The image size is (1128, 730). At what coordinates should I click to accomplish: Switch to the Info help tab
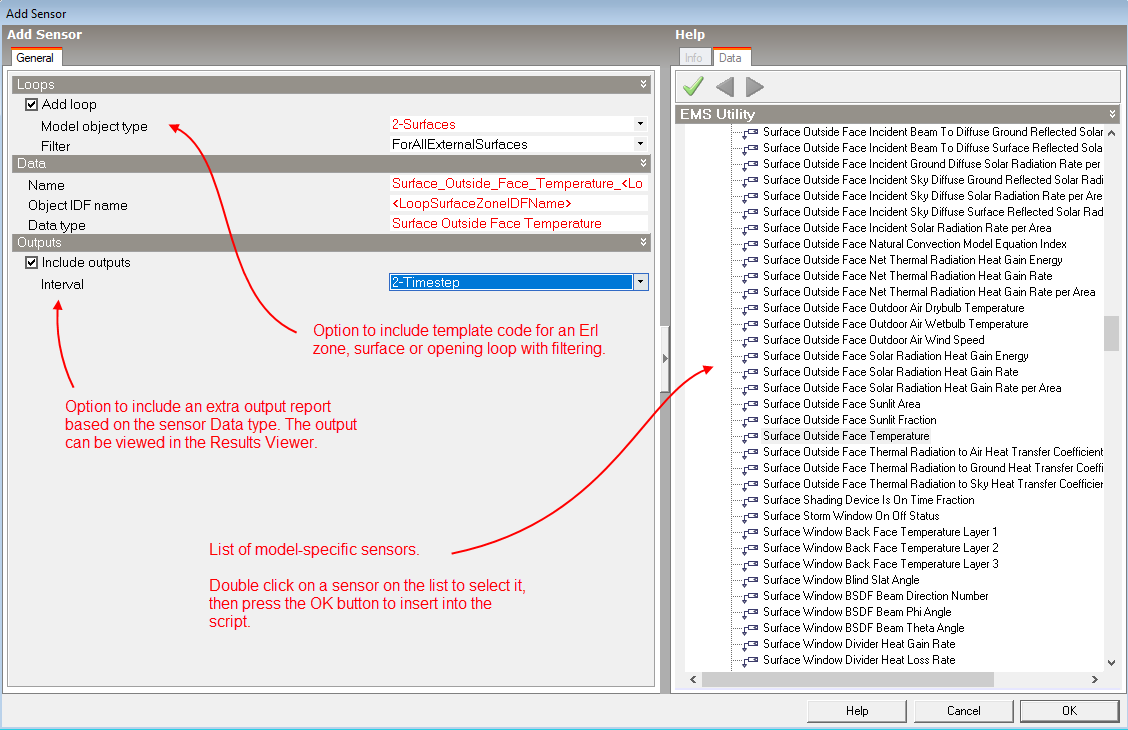[693, 58]
